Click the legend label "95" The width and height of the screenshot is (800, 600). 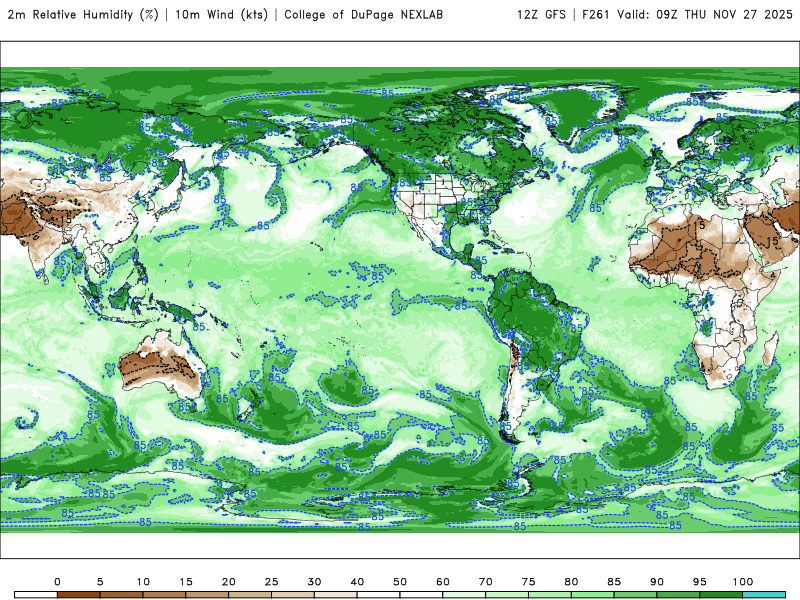click(x=700, y=582)
